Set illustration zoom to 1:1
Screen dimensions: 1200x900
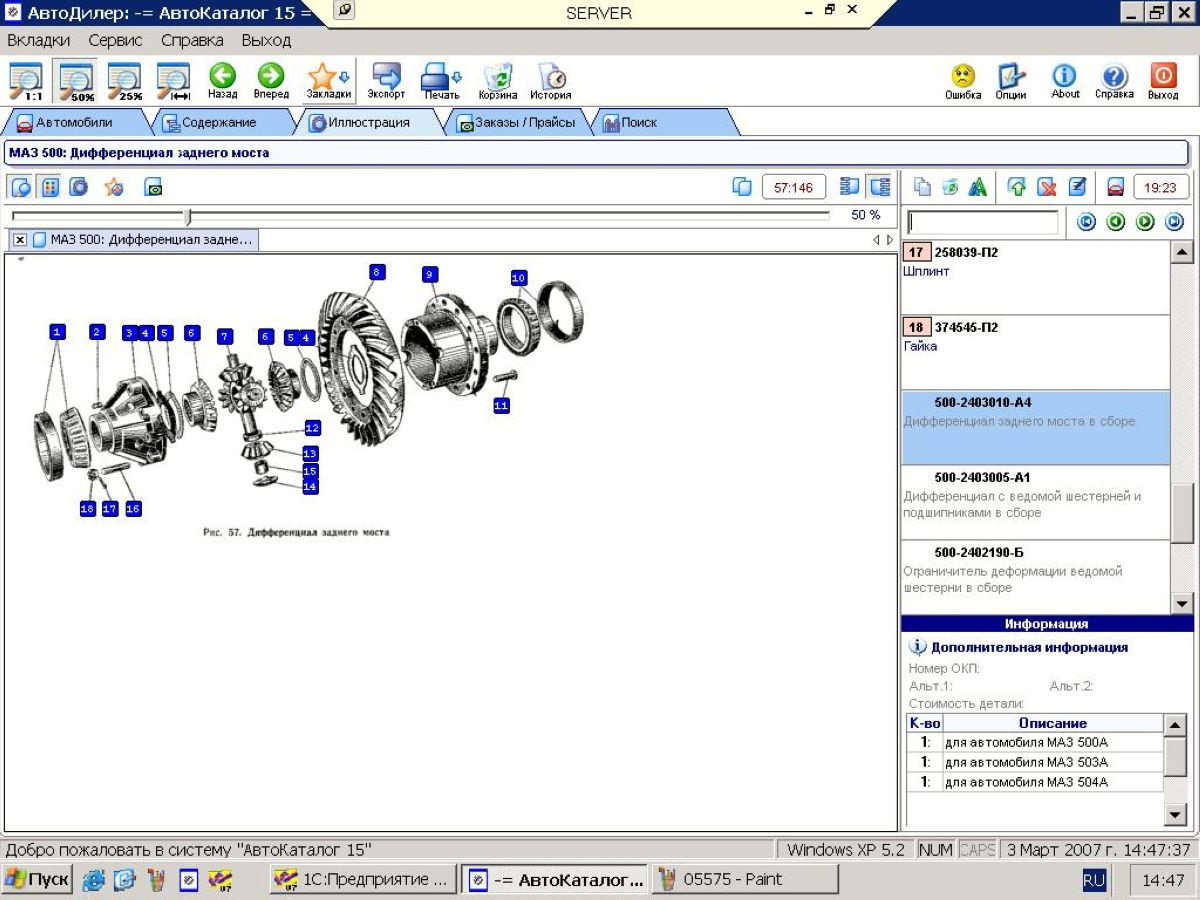pos(26,81)
